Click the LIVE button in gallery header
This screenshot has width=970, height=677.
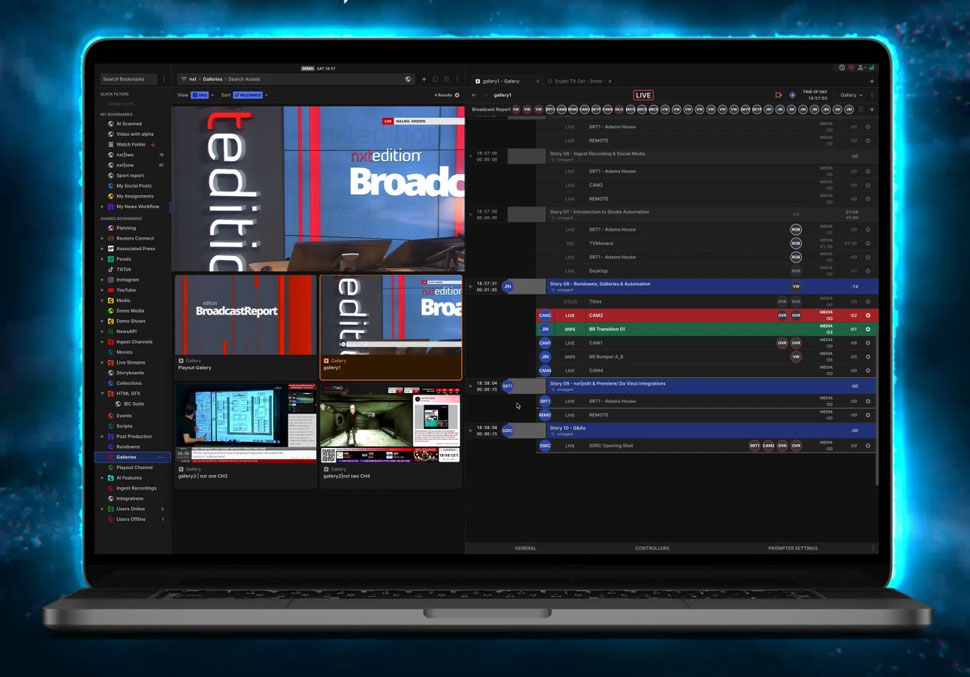pyautogui.click(x=643, y=95)
